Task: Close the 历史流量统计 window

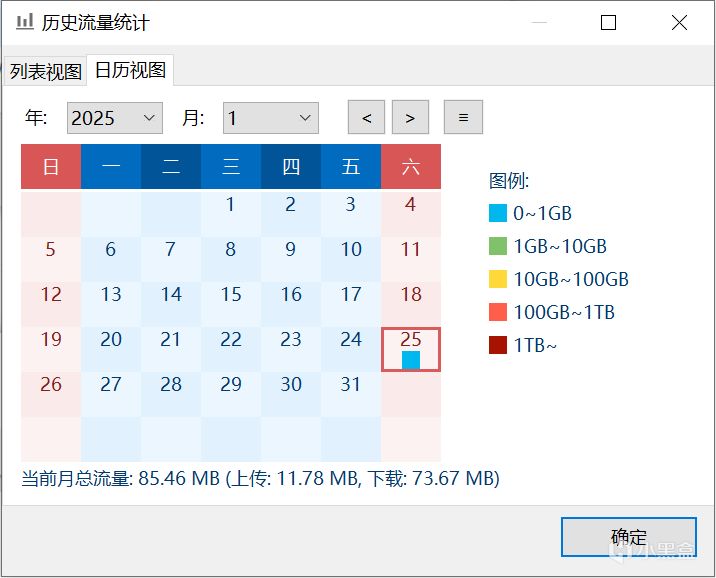Action: pos(679,22)
